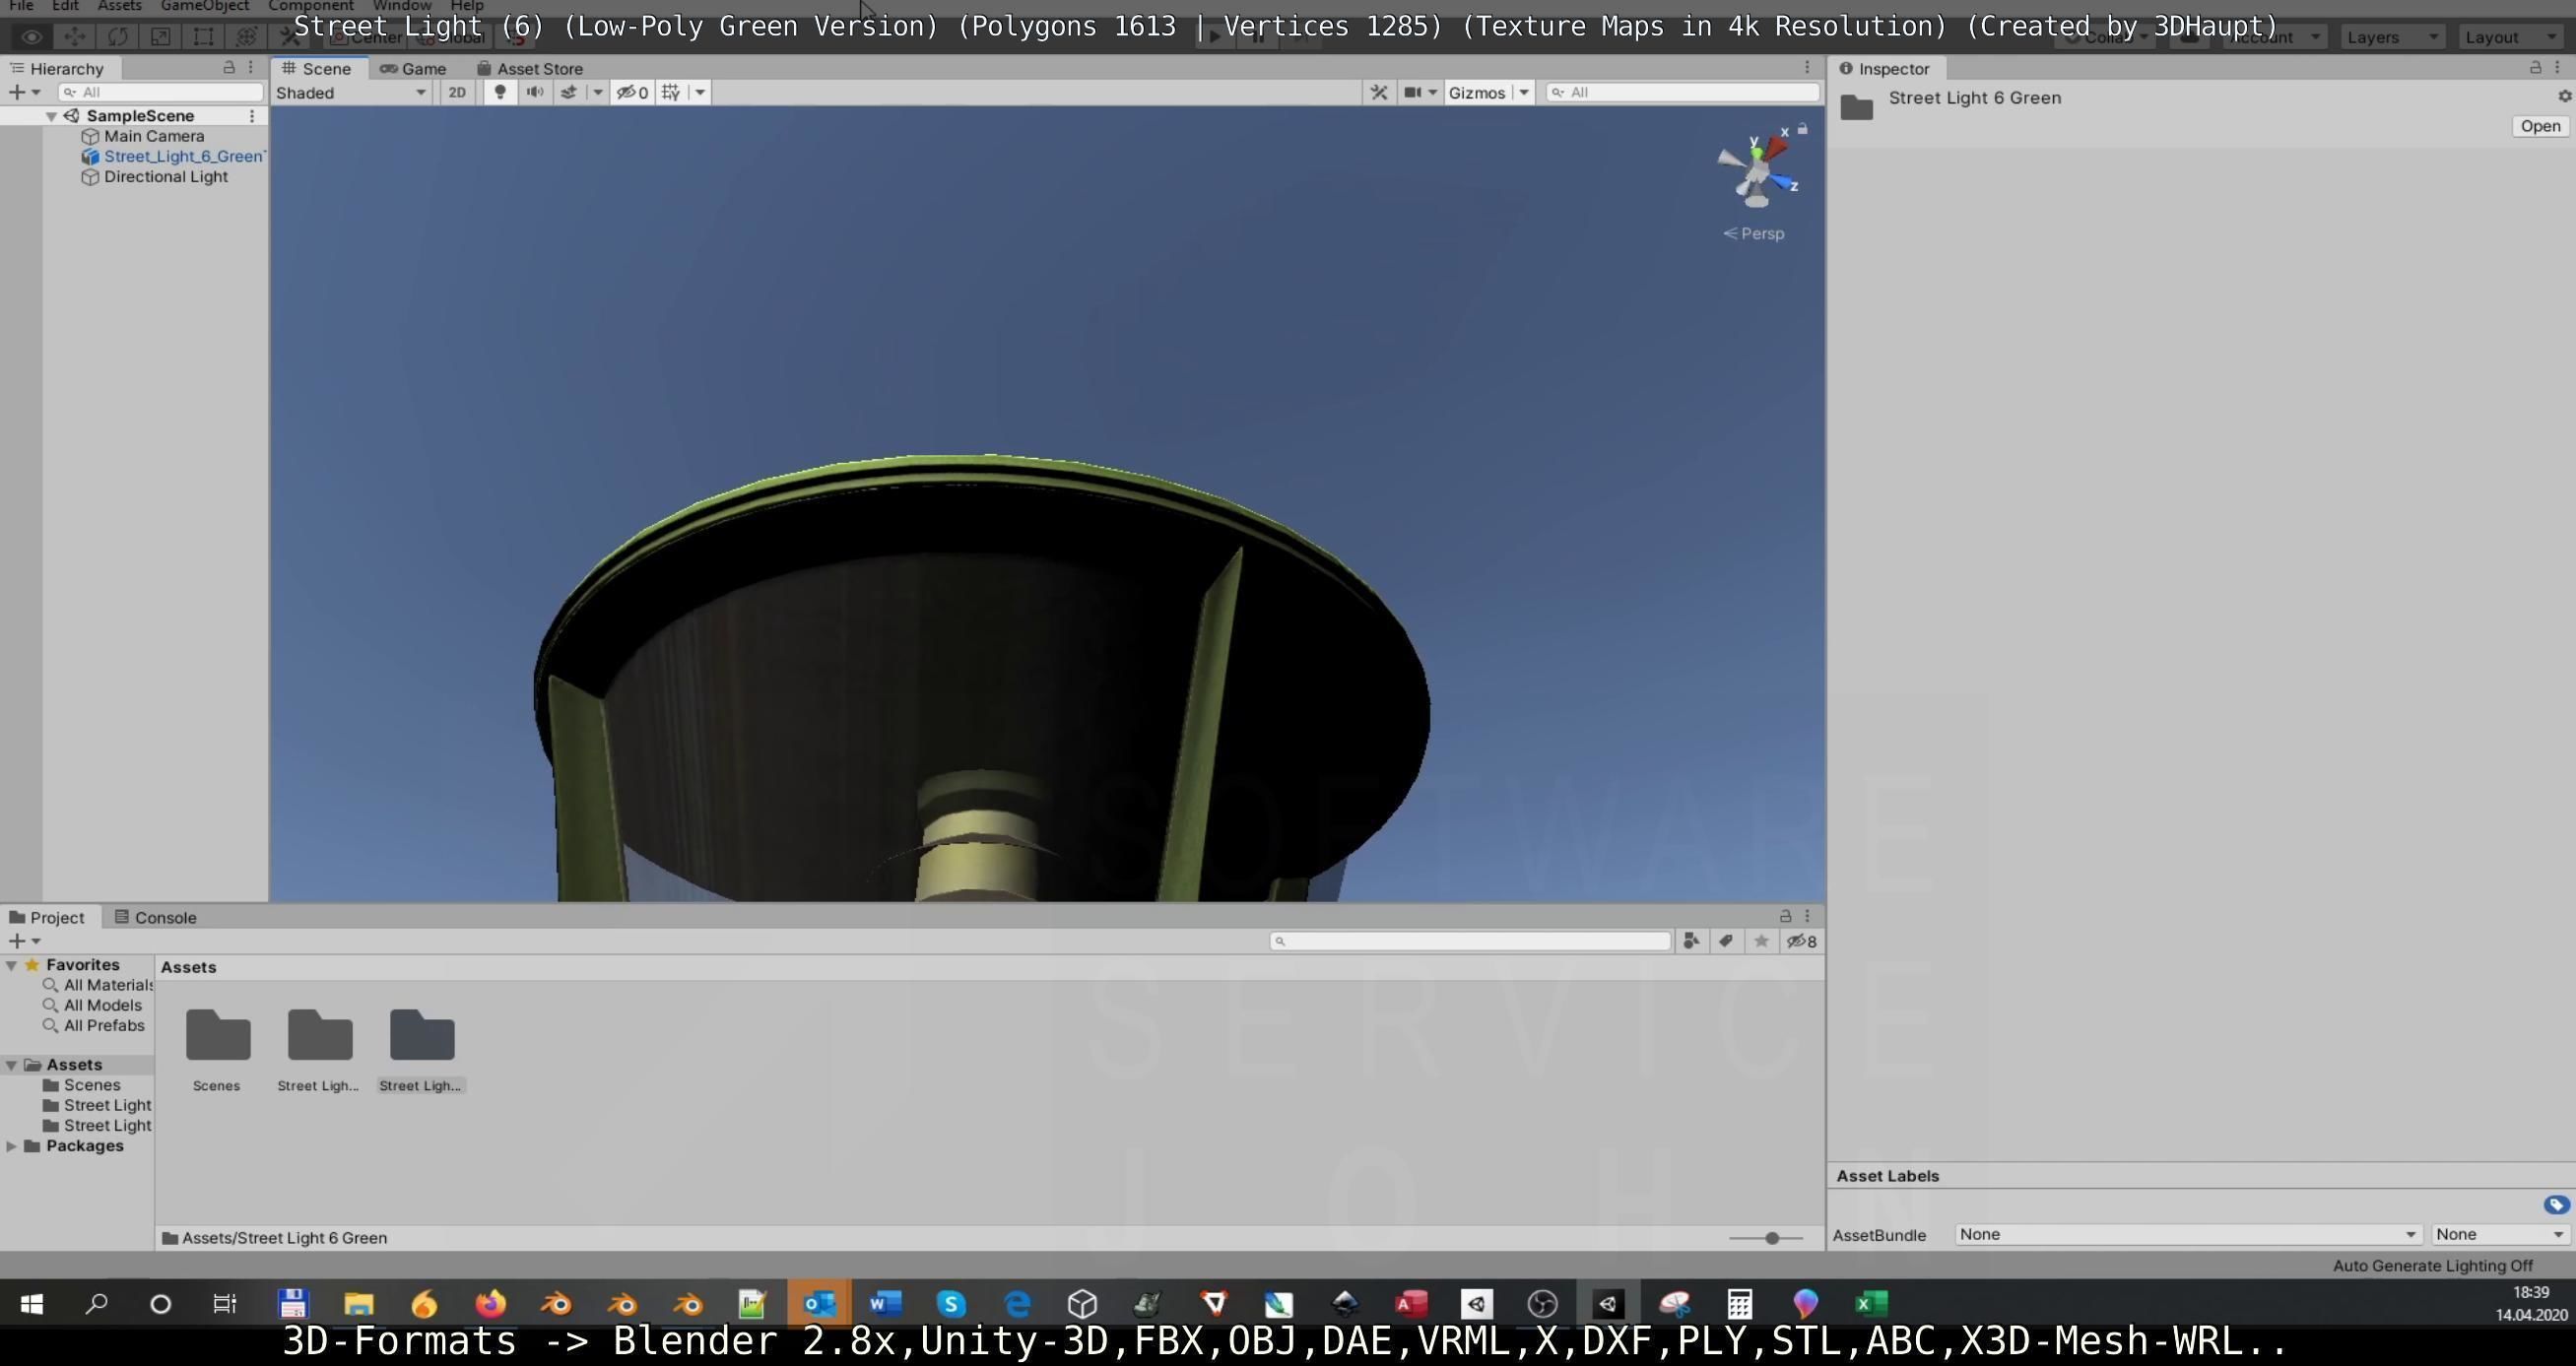Image resolution: width=2576 pixels, height=1366 pixels.
Task: Open the scene effects dropdown arrow
Action: [598, 92]
